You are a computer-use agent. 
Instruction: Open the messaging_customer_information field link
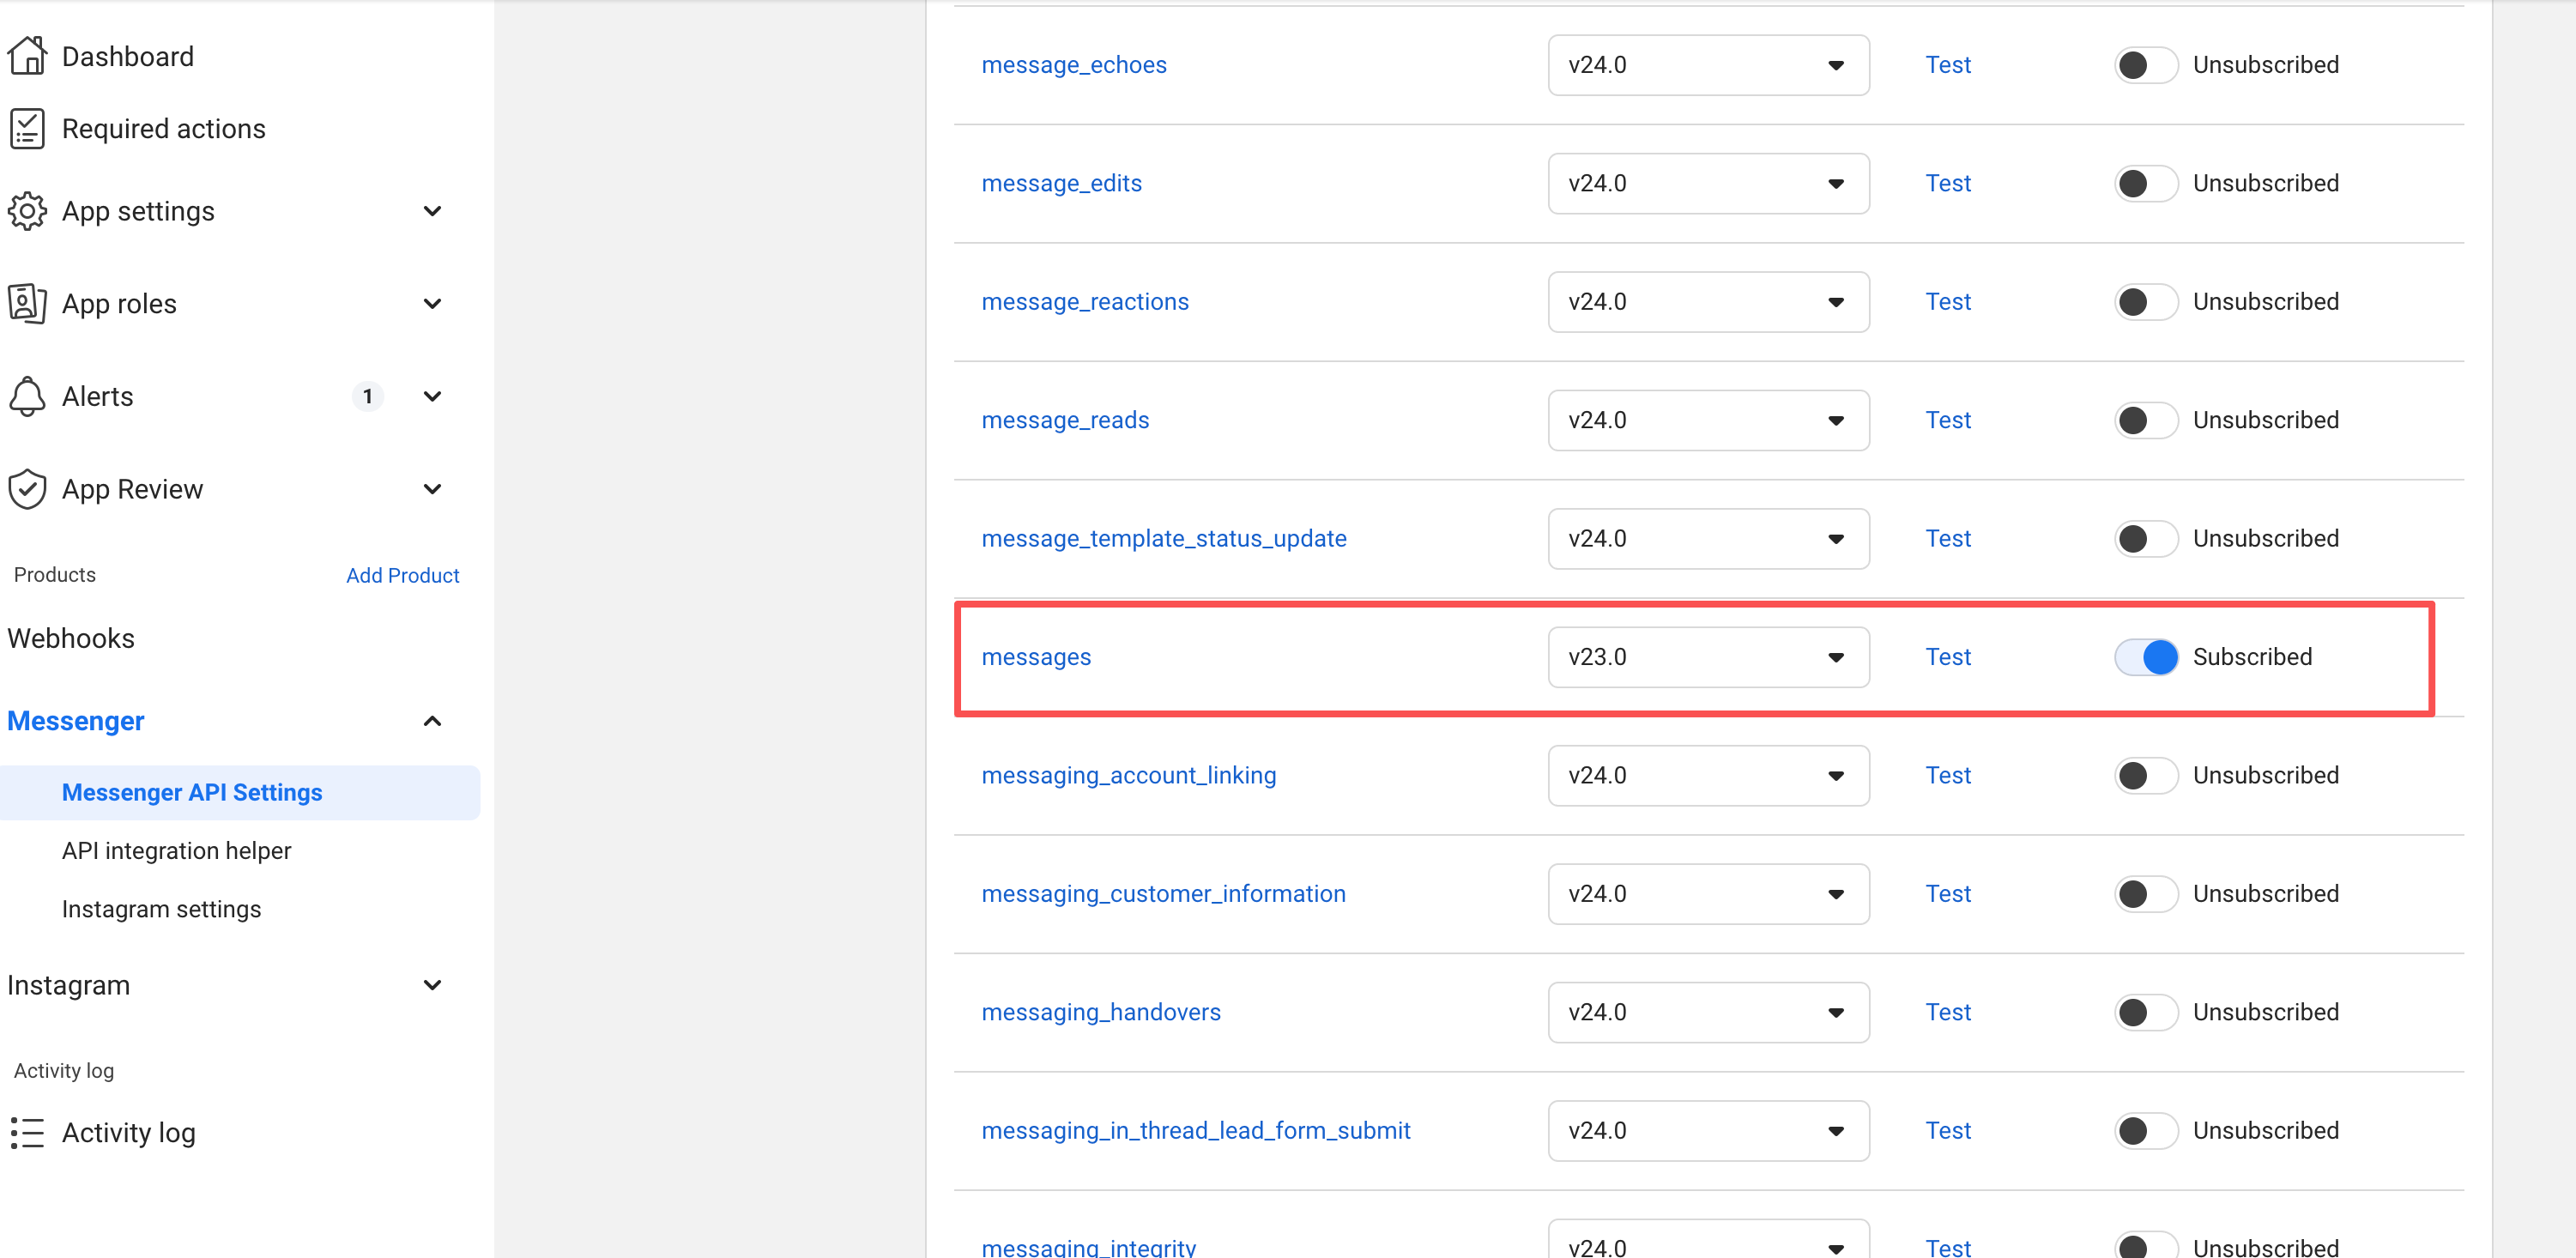click(x=1163, y=893)
